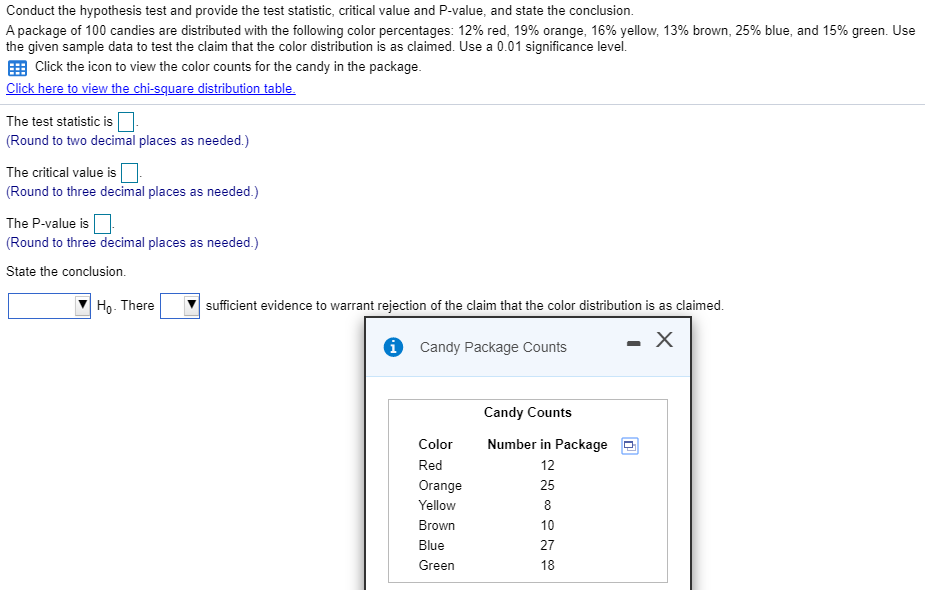This screenshot has height=590, width=925.
Task: Click the Number in Package column header
Action: pos(546,444)
